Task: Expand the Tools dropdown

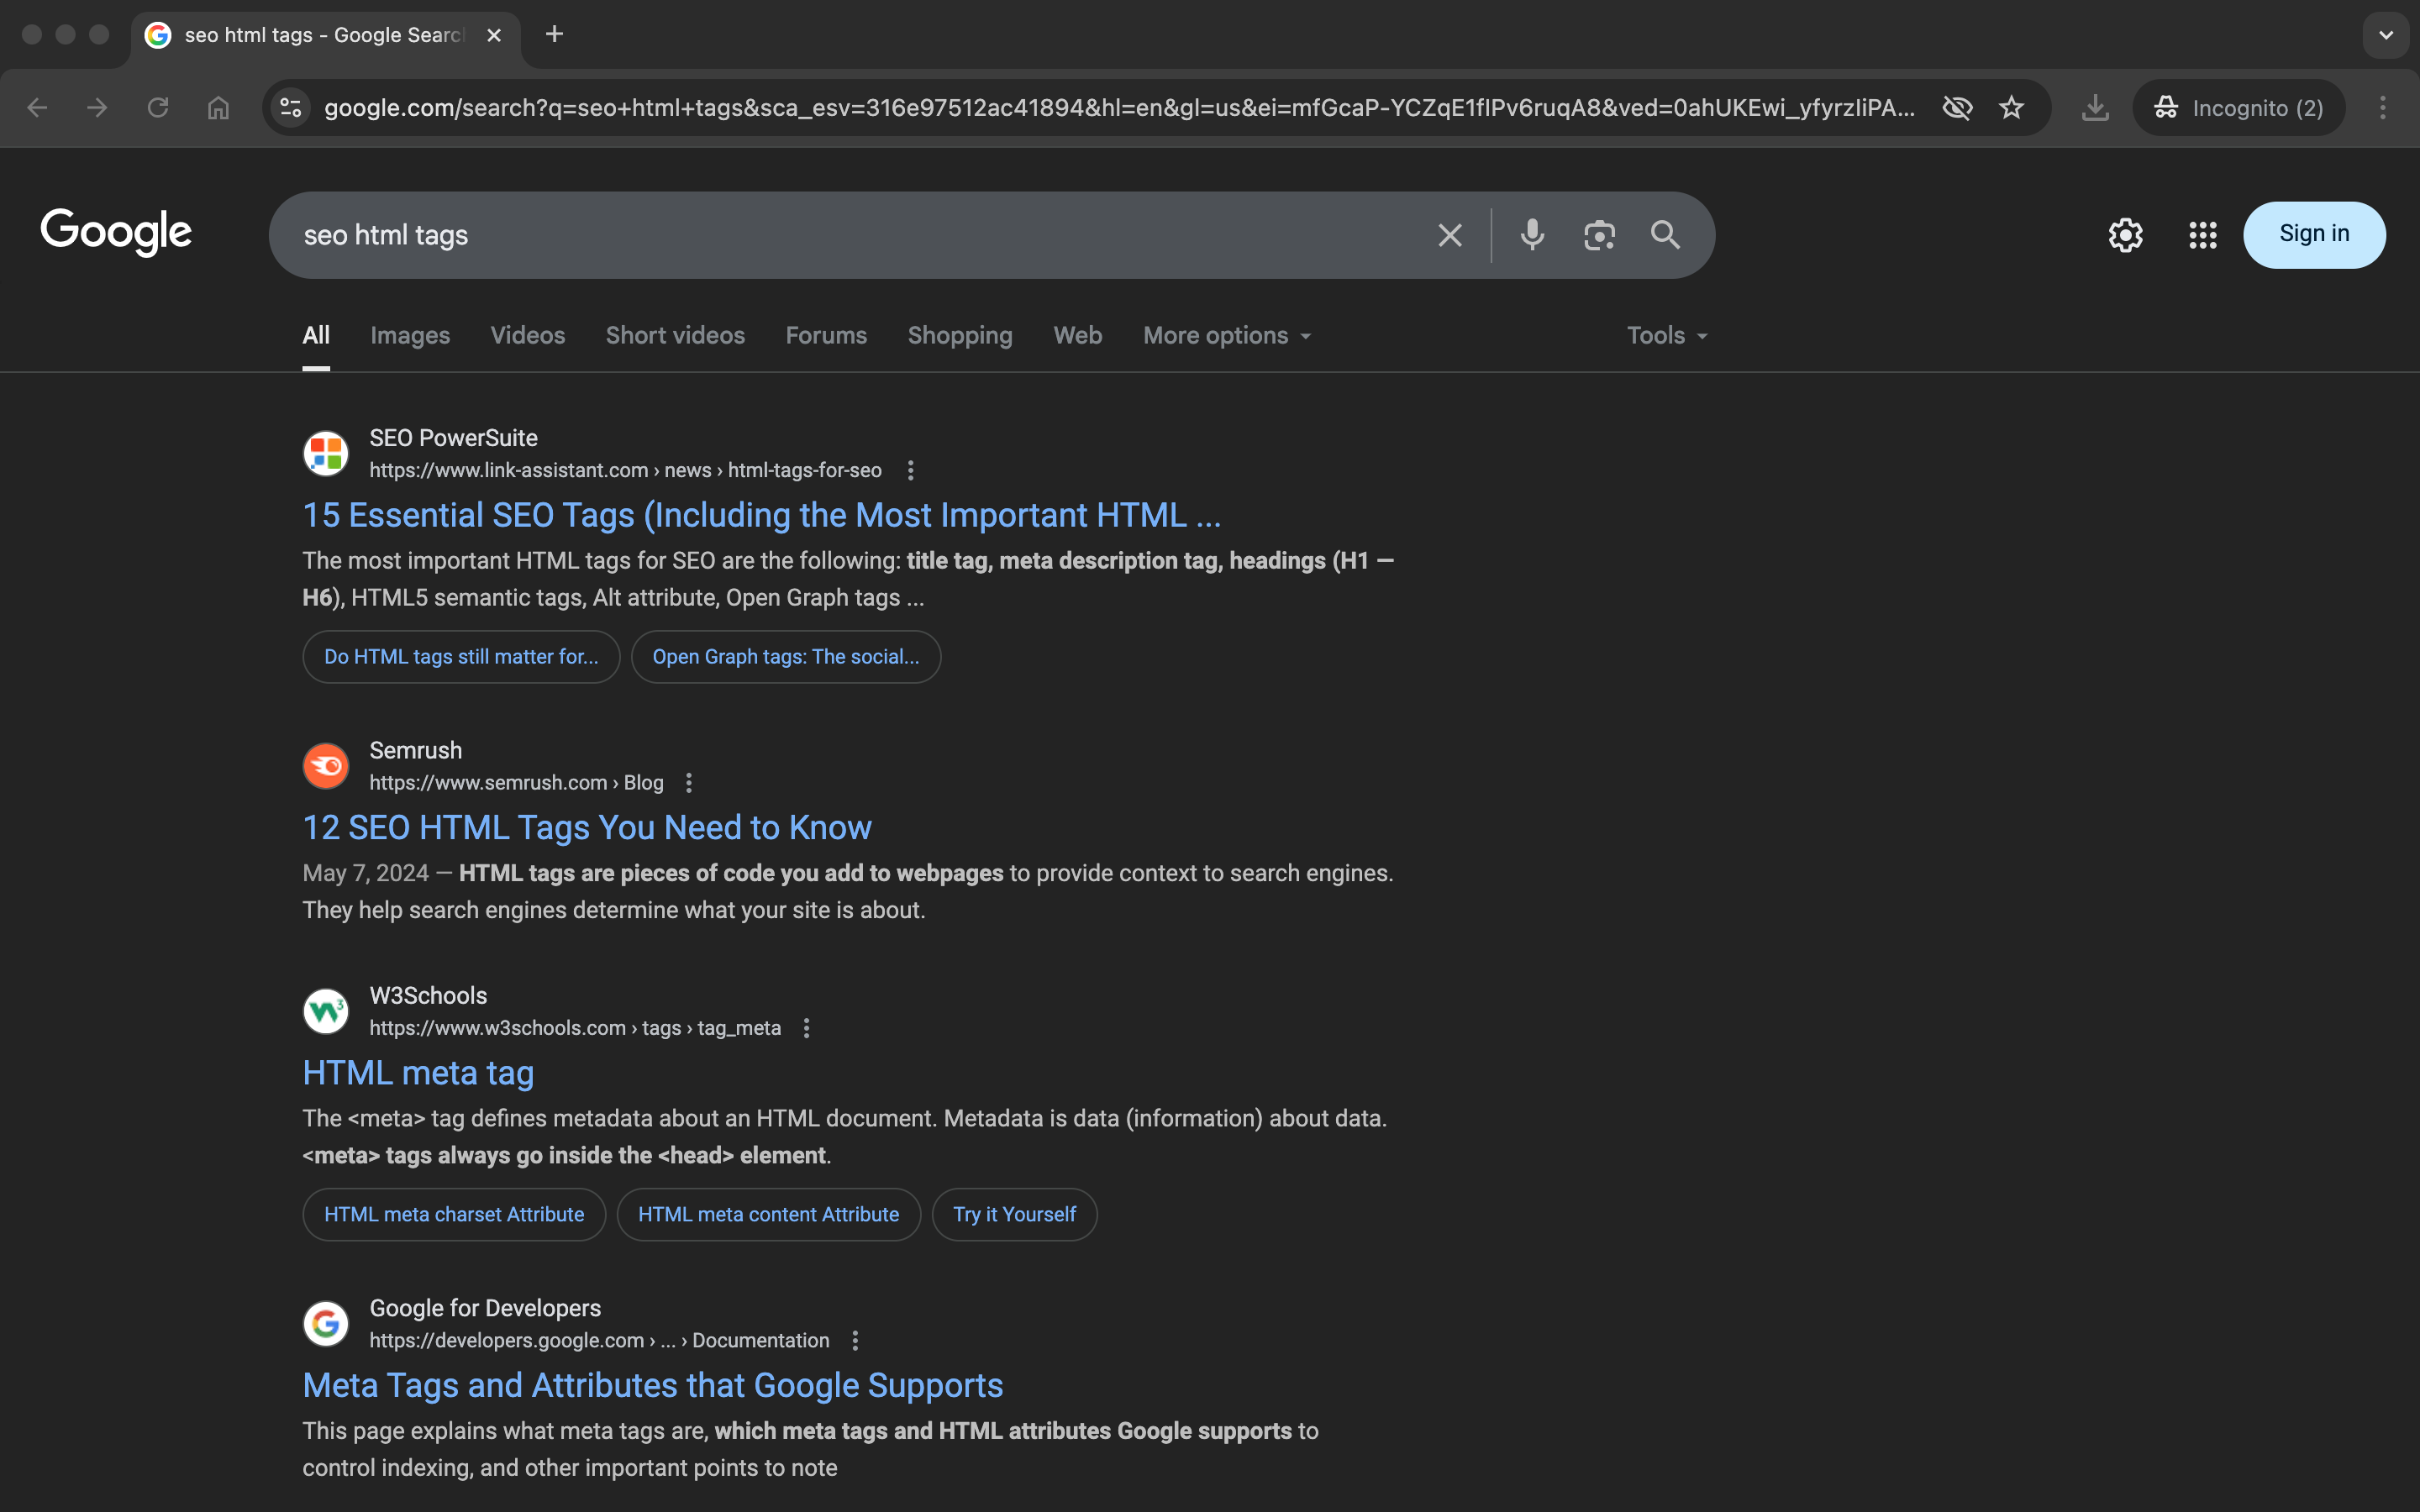Action: coord(1667,336)
